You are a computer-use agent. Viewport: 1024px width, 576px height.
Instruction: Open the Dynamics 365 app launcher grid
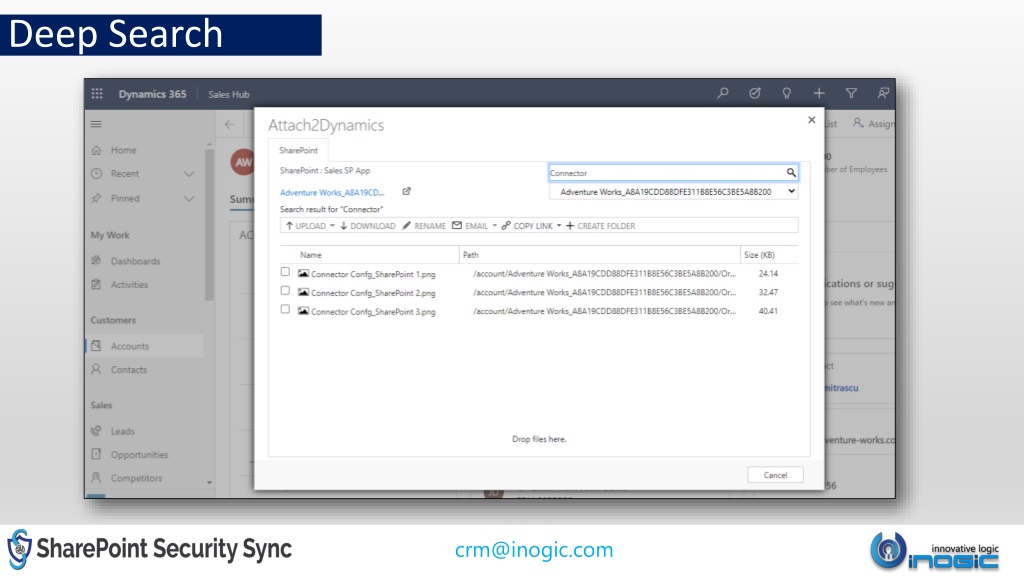tap(97, 93)
